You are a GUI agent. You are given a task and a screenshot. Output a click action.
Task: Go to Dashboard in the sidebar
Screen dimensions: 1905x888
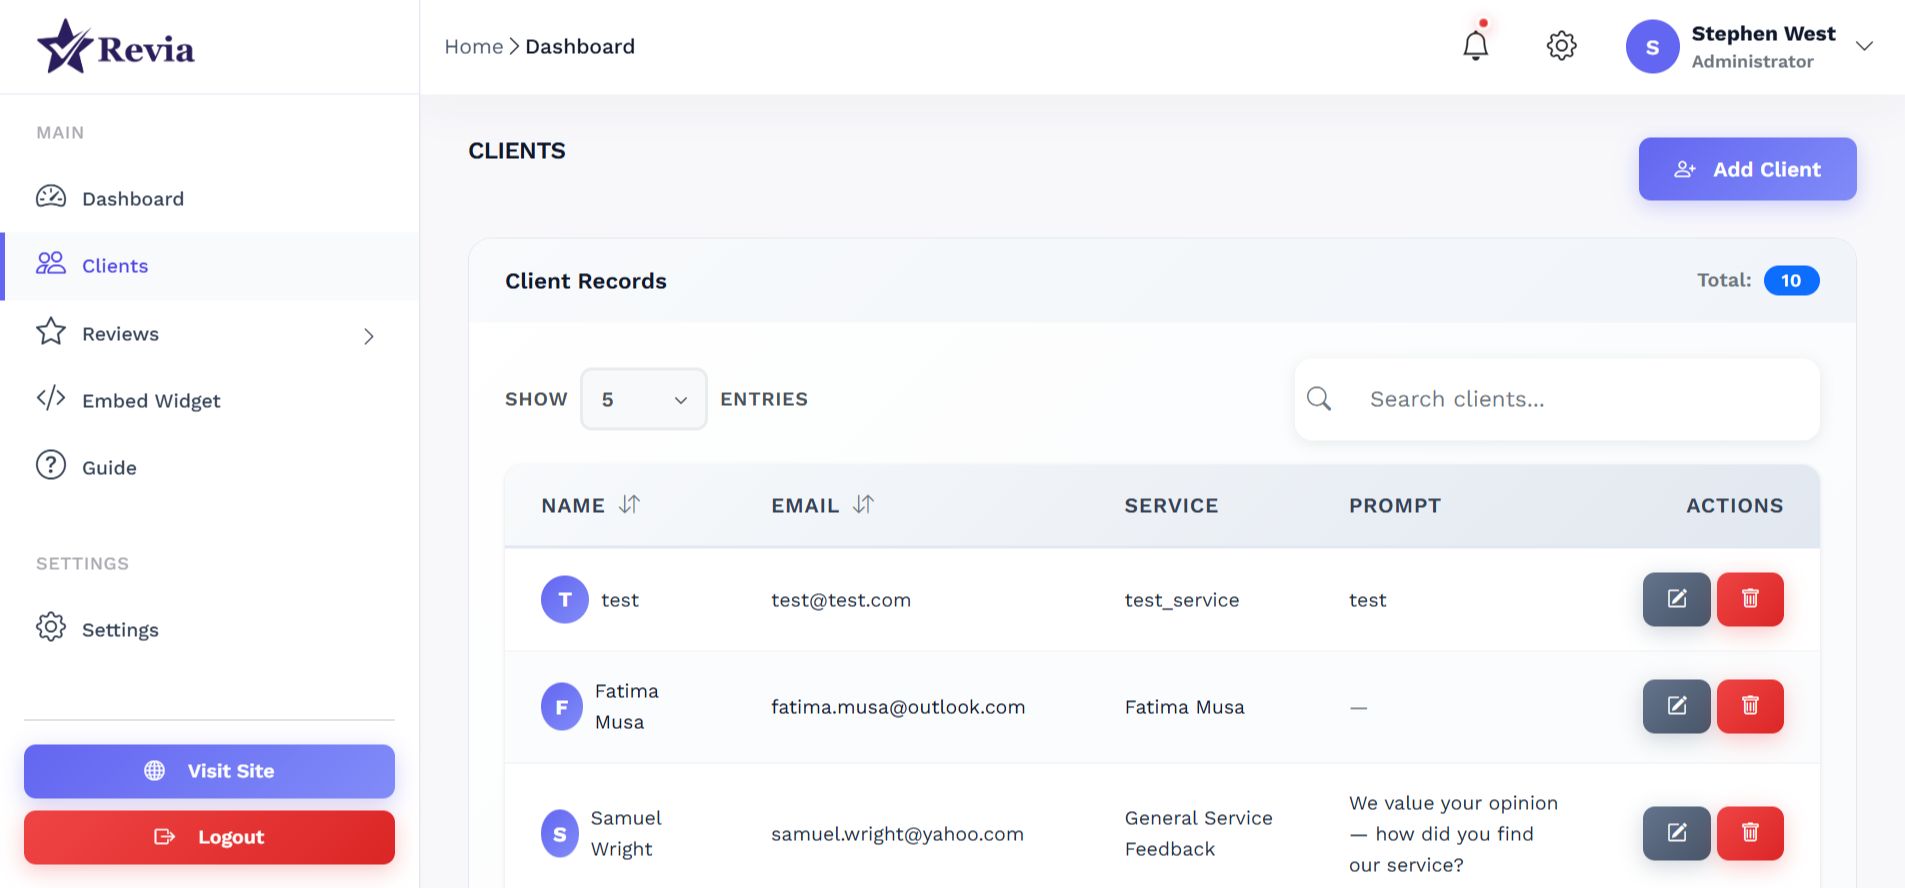point(132,198)
